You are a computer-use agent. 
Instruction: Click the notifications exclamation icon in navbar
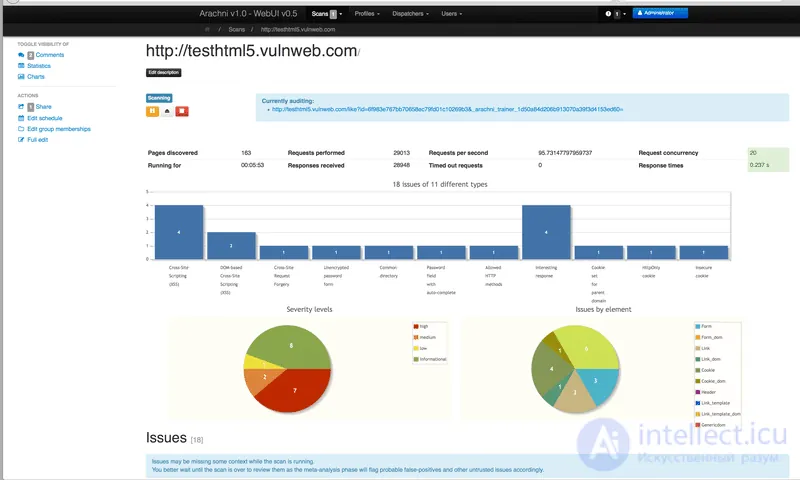point(608,14)
